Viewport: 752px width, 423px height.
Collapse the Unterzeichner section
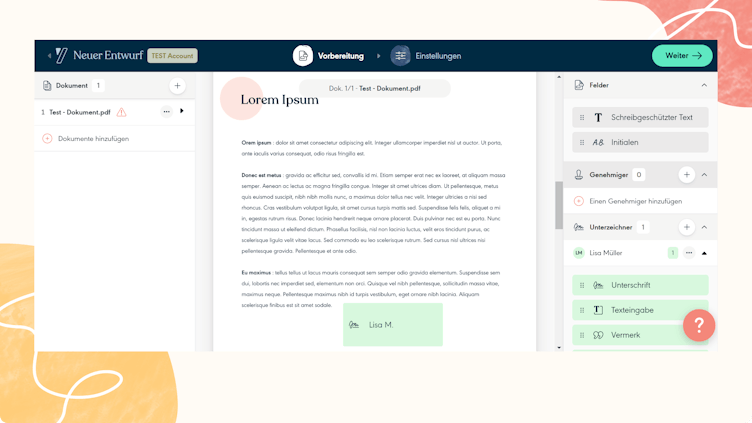click(x=704, y=227)
